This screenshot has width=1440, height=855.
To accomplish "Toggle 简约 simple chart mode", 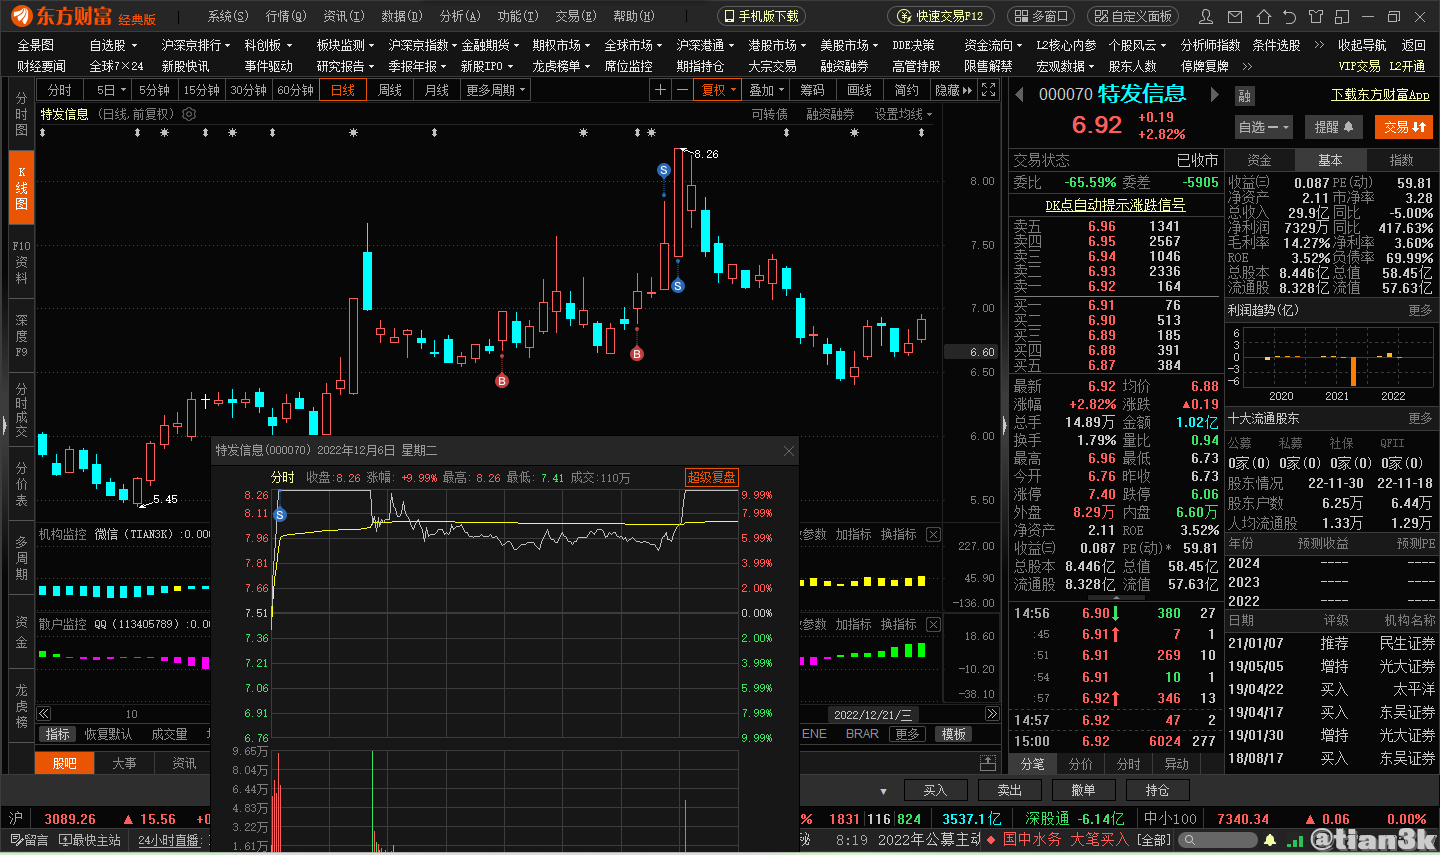I will point(907,90).
